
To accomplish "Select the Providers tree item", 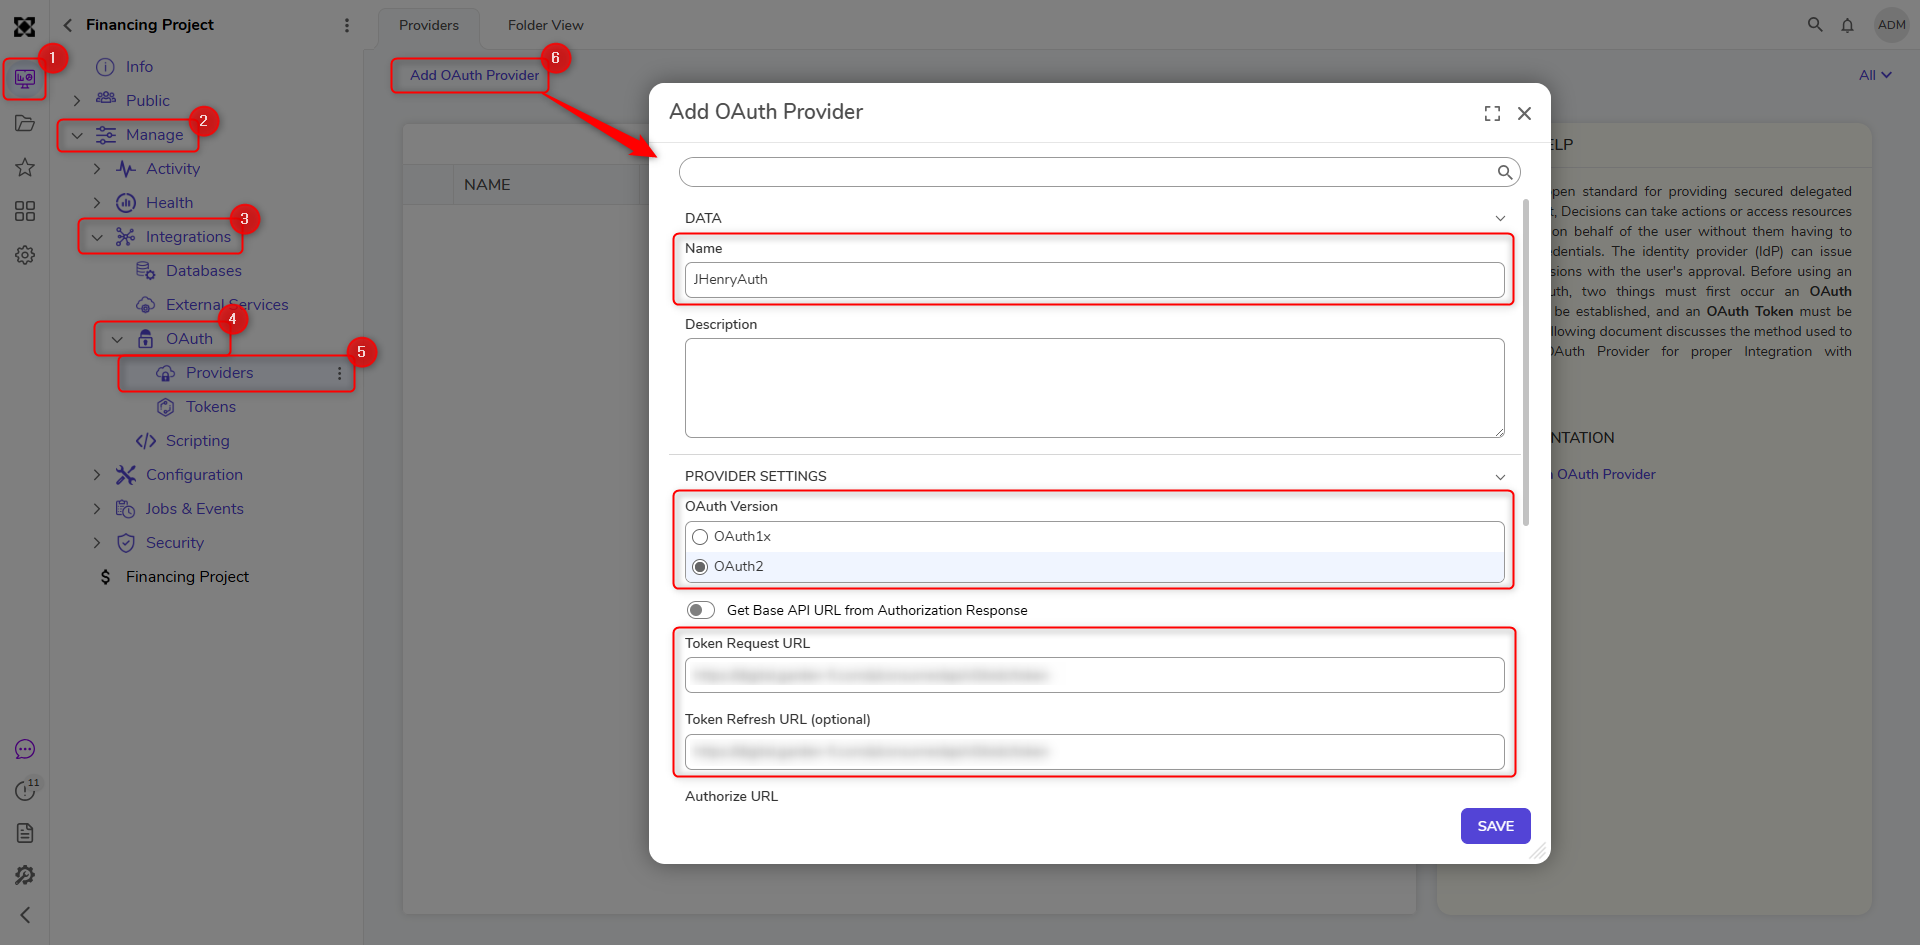I will click(219, 373).
